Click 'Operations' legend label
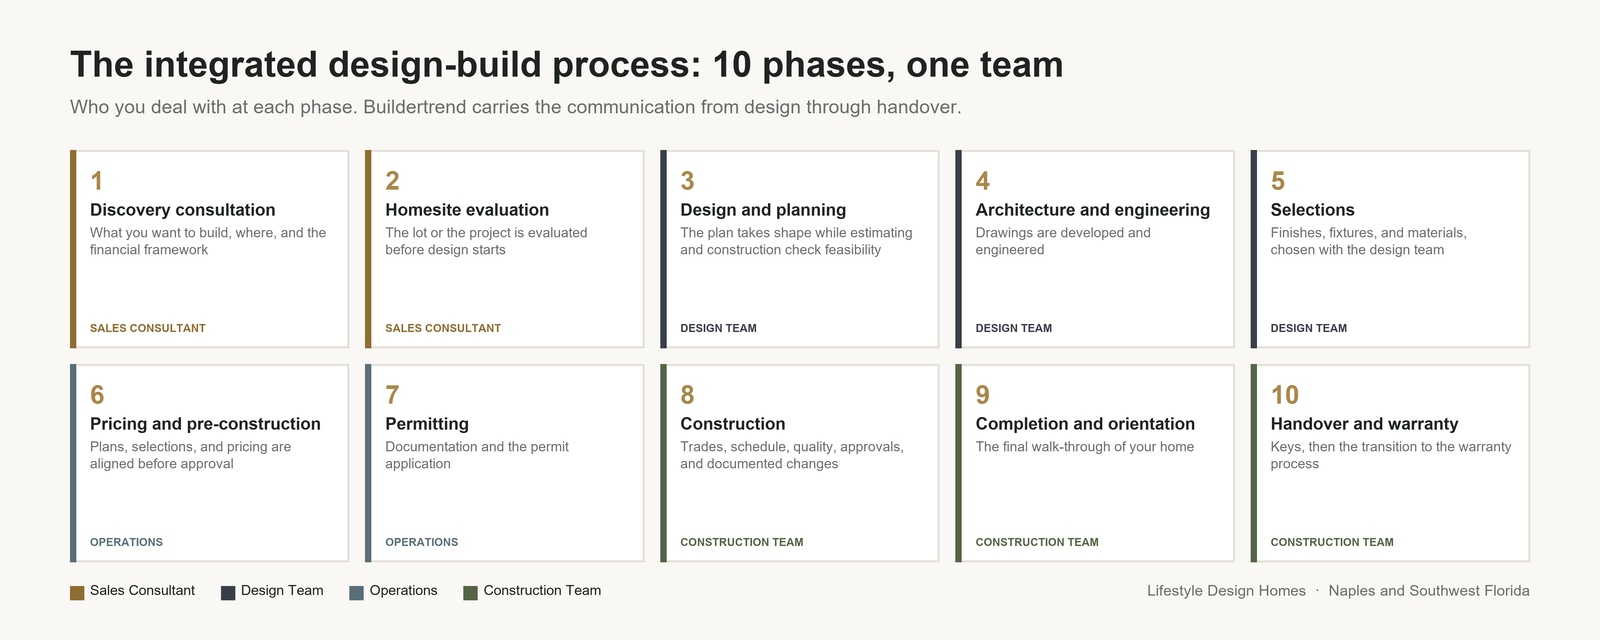Image resolution: width=1600 pixels, height=640 pixels. 403,591
